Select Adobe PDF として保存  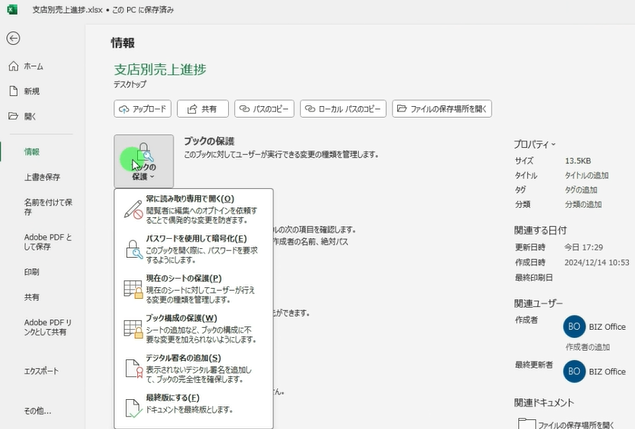[48, 242]
